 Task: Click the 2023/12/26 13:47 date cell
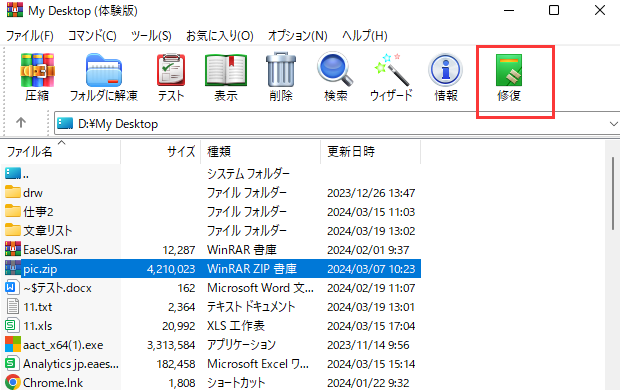[371, 193]
